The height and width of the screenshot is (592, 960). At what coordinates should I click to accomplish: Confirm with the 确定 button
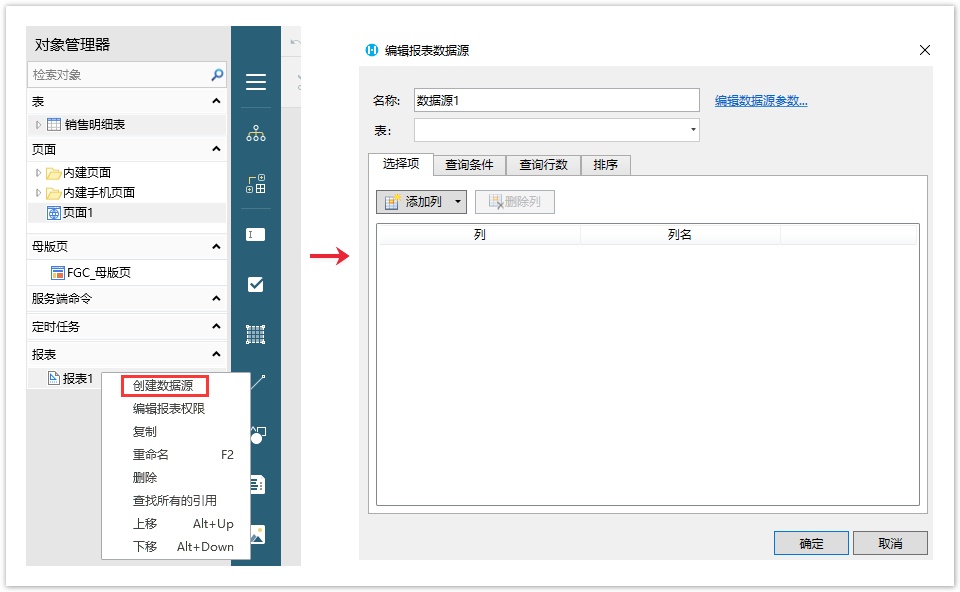811,543
